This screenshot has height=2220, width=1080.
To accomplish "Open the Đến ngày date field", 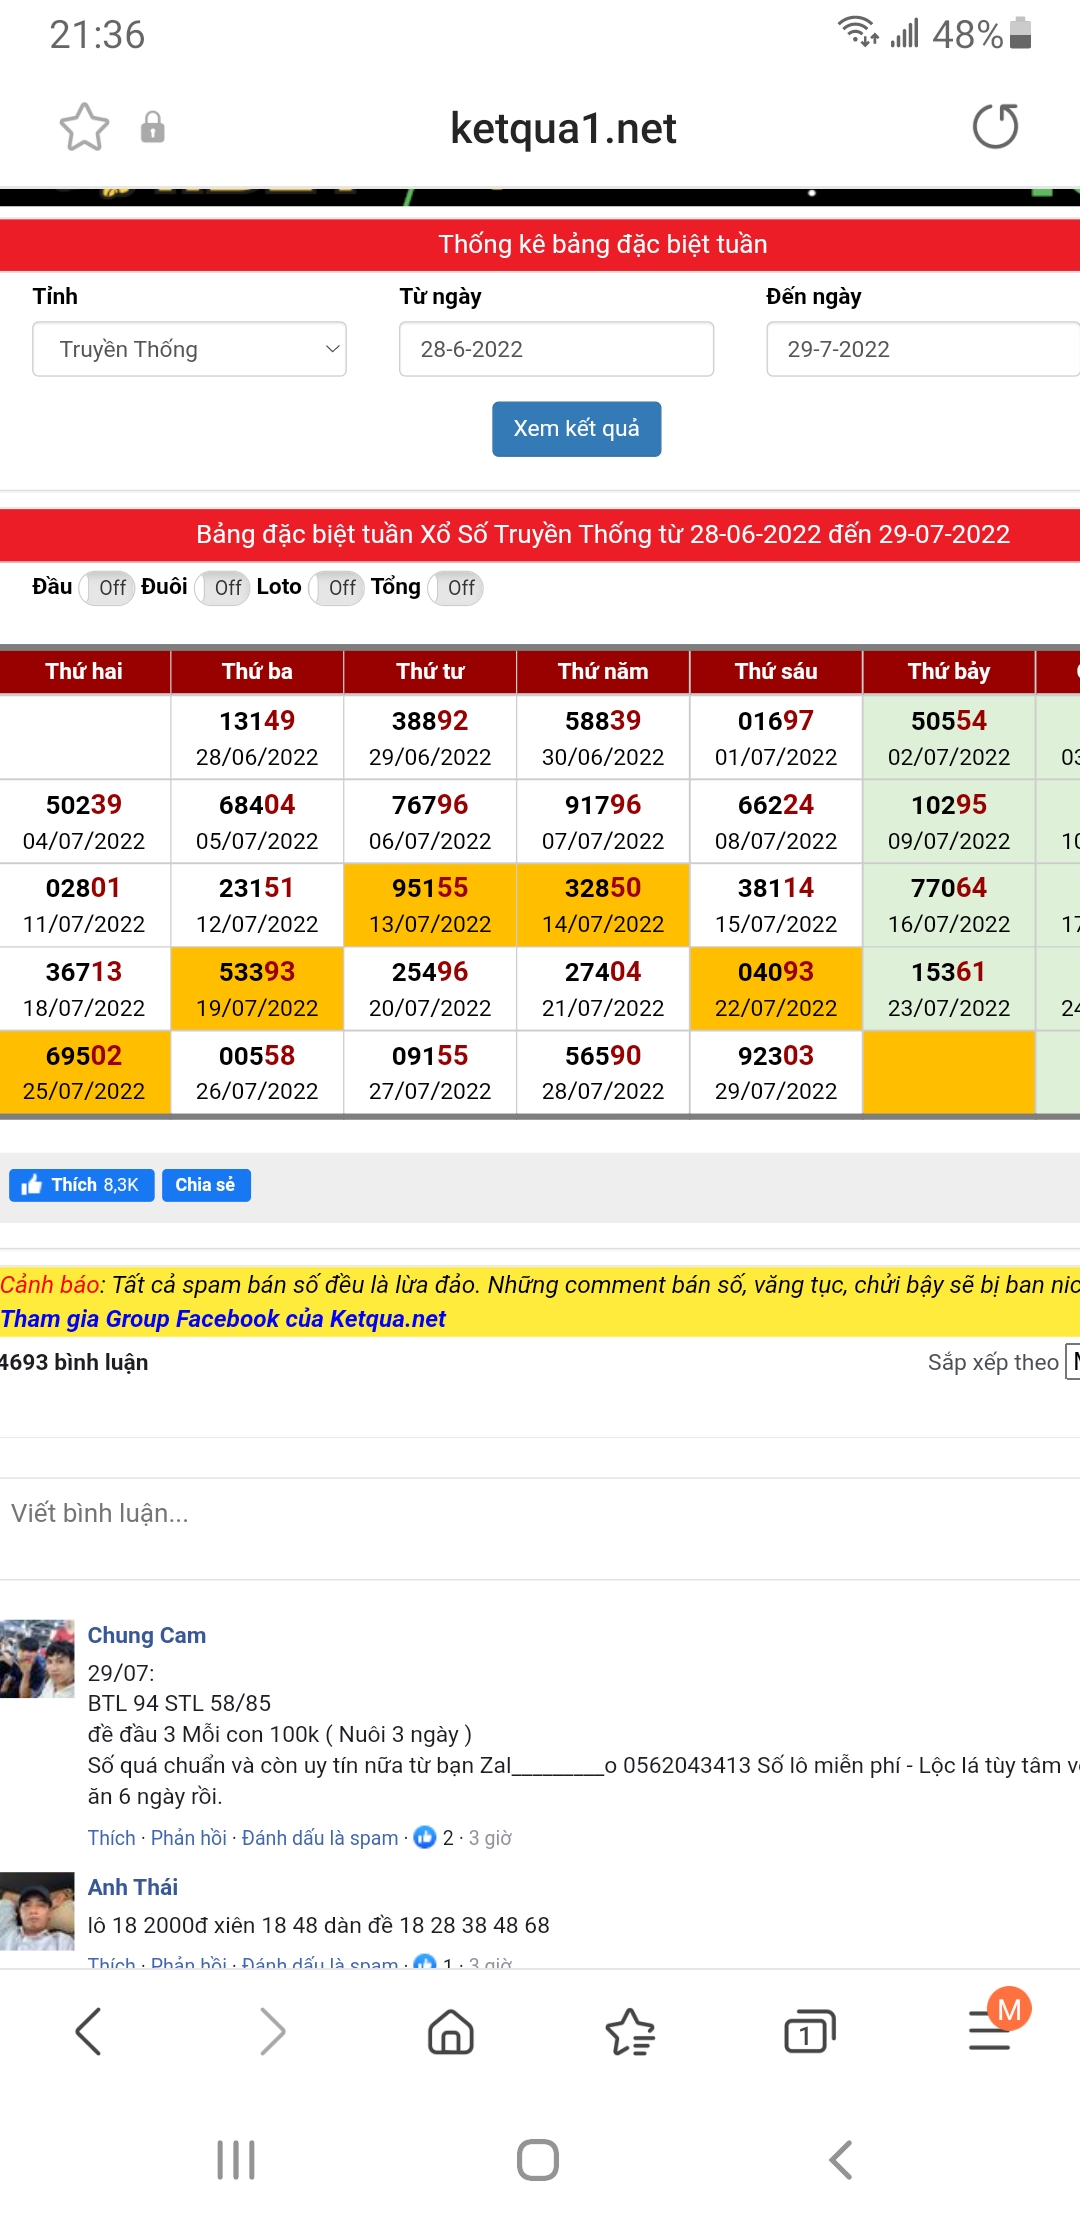I will (x=920, y=349).
